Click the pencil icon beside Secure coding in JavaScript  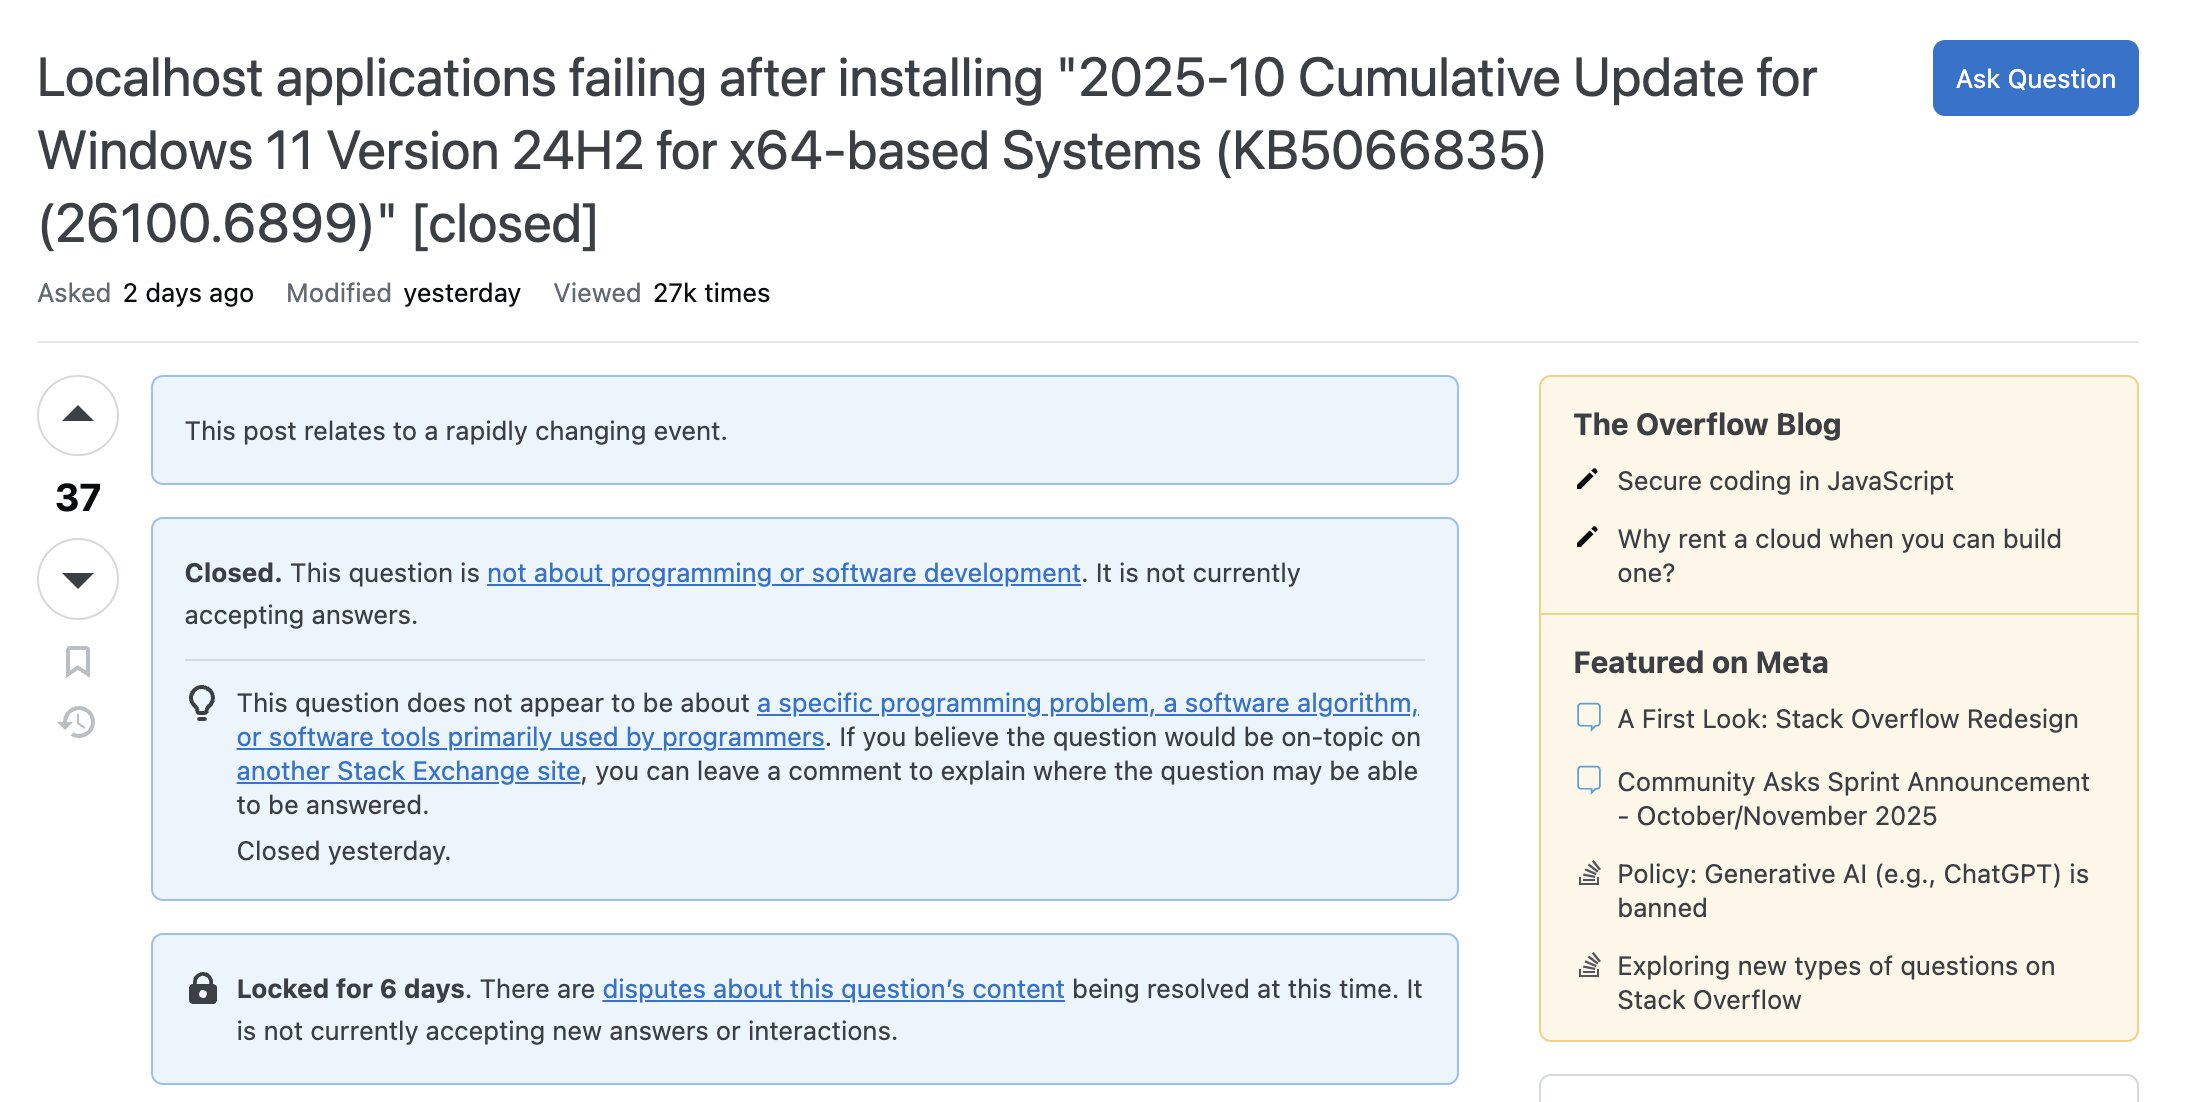point(1587,480)
